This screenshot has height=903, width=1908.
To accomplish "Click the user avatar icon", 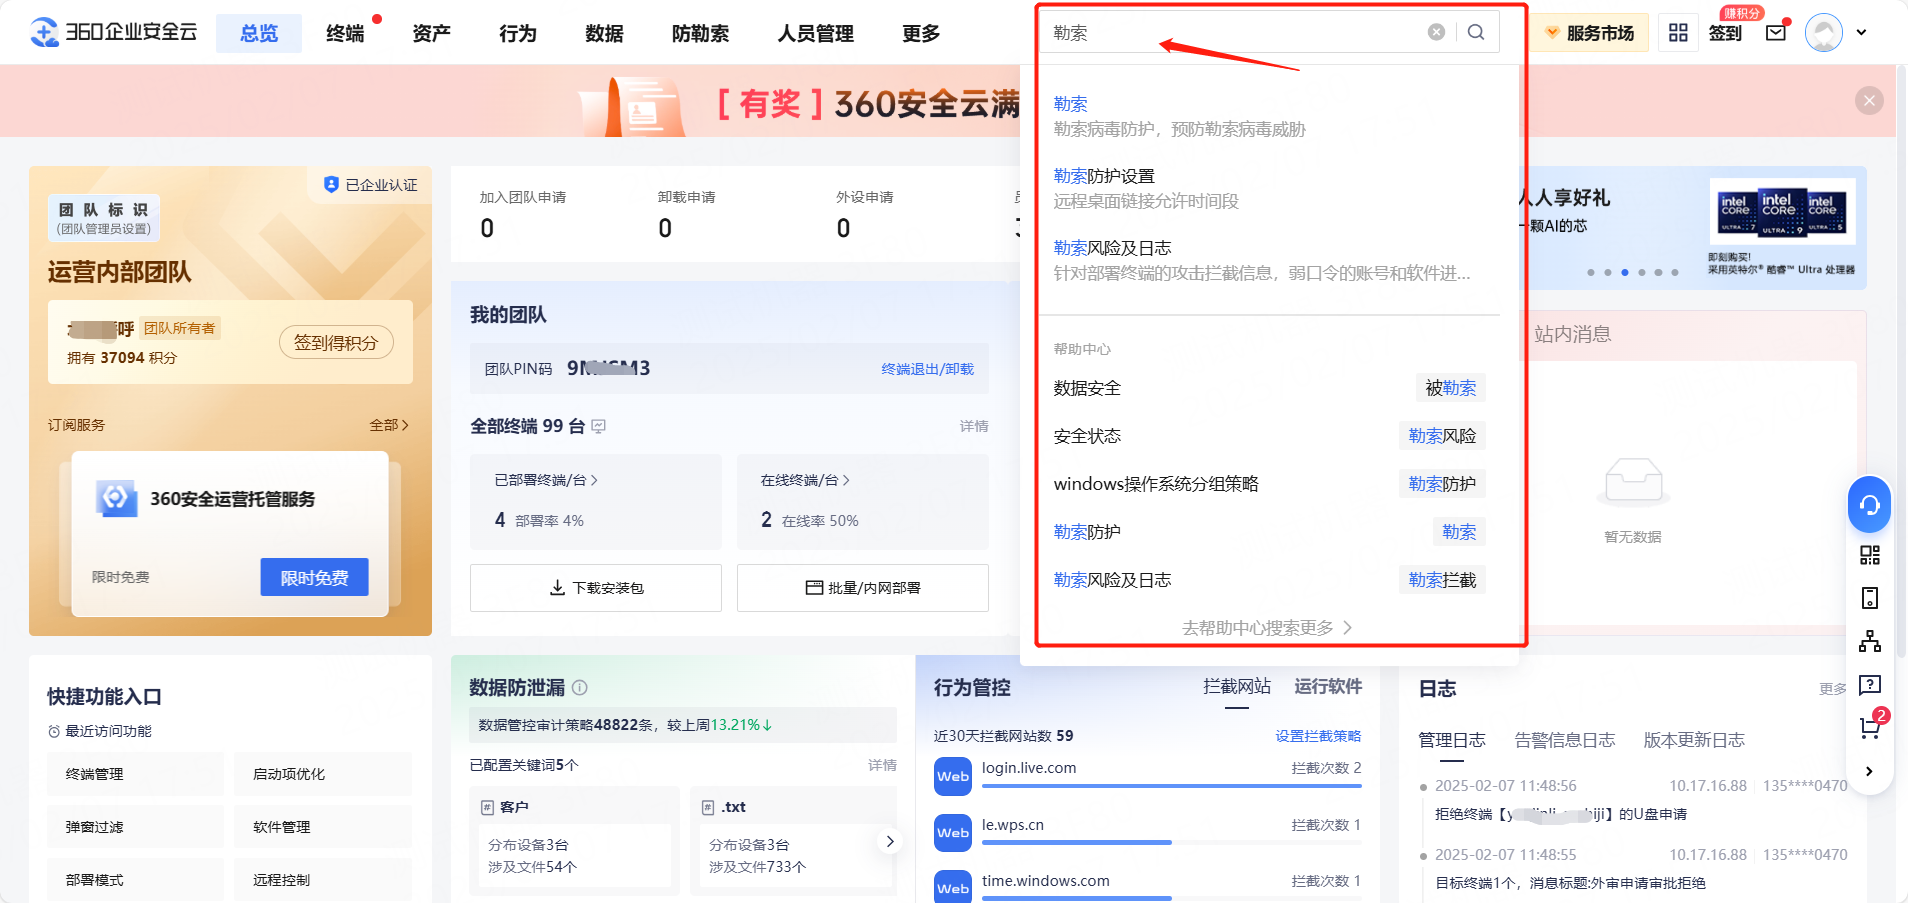I will [x=1823, y=33].
